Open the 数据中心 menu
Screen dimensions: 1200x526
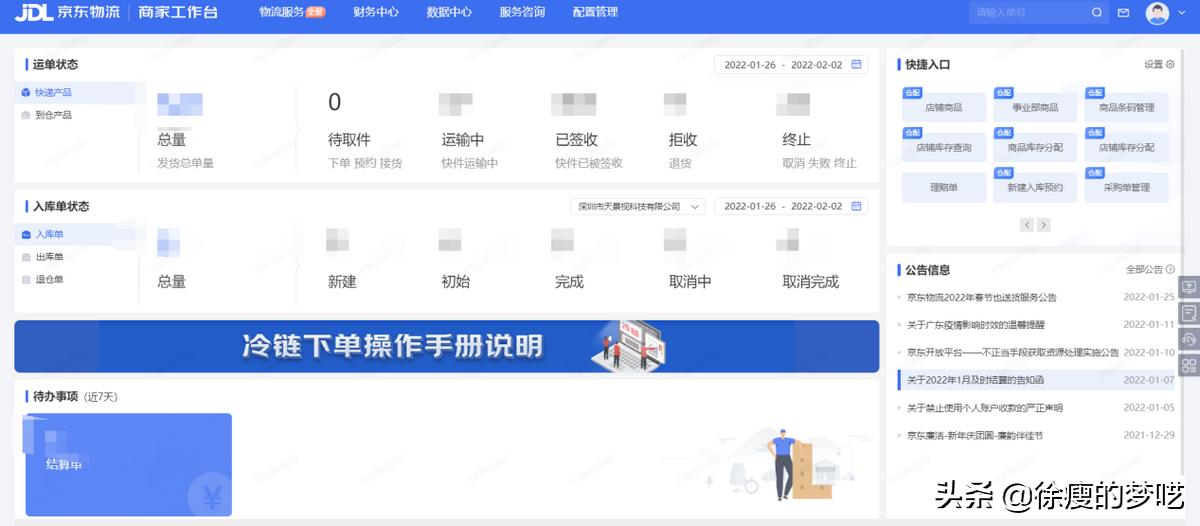pyautogui.click(x=449, y=13)
